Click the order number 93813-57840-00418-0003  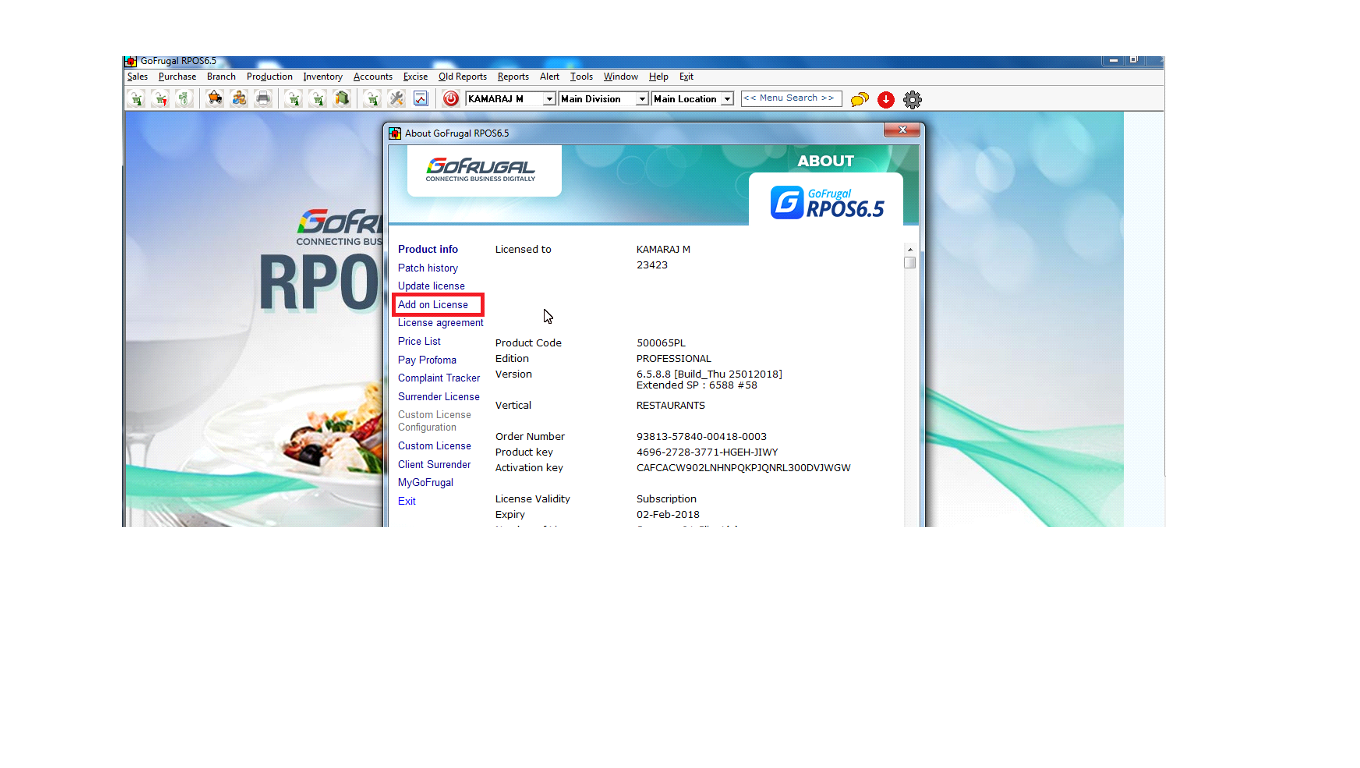point(701,437)
